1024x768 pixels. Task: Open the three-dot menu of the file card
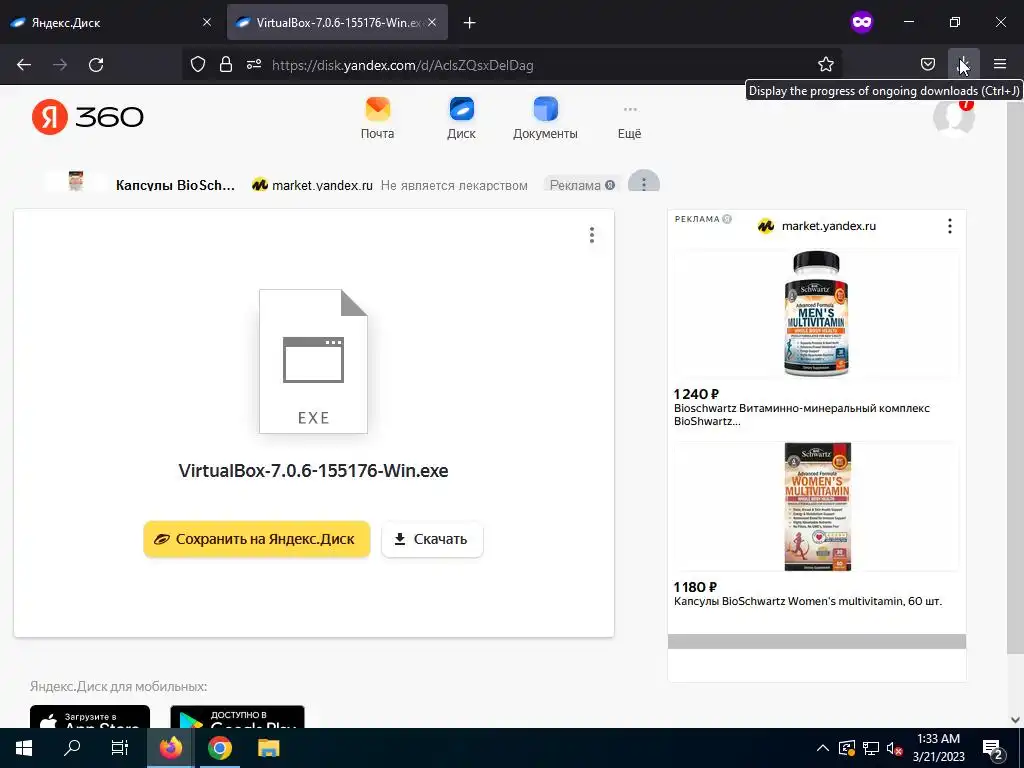[x=592, y=235]
